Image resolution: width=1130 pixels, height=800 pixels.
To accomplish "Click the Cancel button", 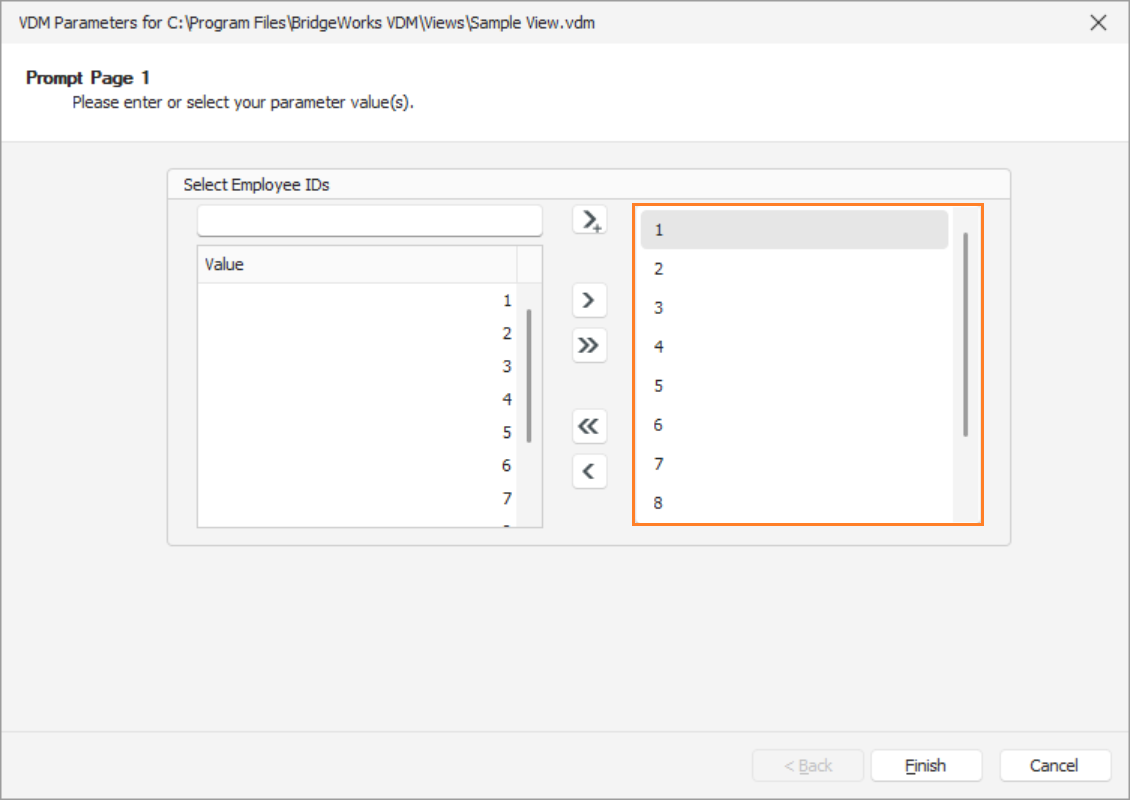I will tap(1054, 765).
